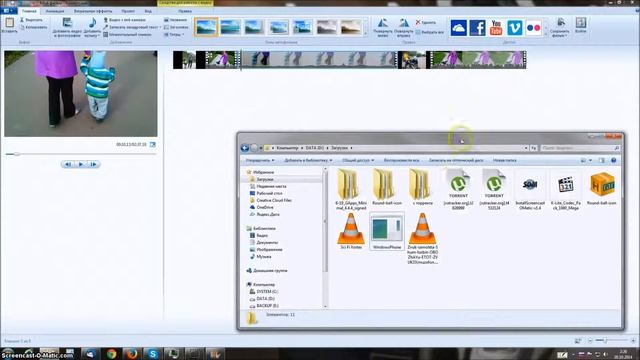This screenshot has width=640, height=360.
Task: Share movie to Facebook
Action: tap(477, 28)
